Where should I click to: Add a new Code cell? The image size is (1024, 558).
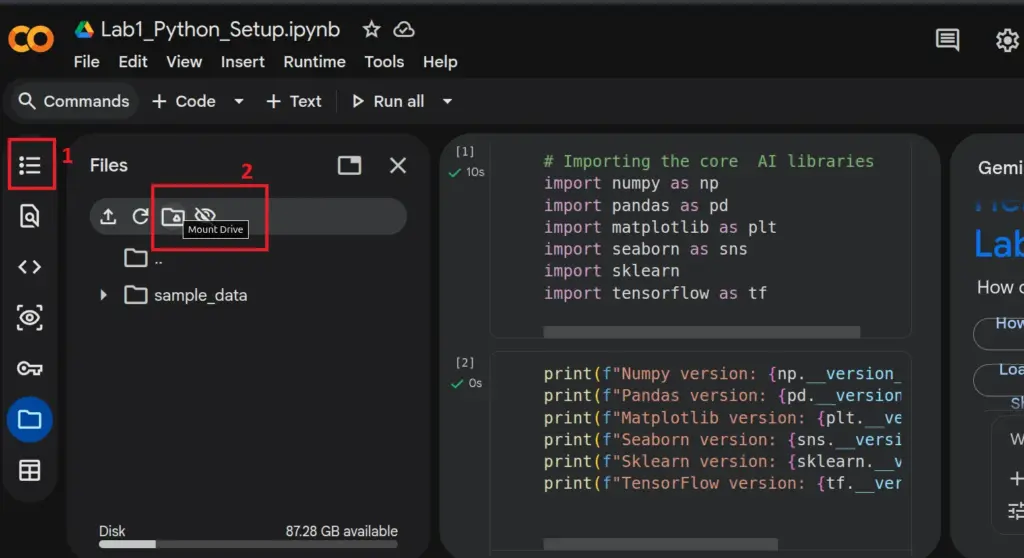(x=184, y=101)
